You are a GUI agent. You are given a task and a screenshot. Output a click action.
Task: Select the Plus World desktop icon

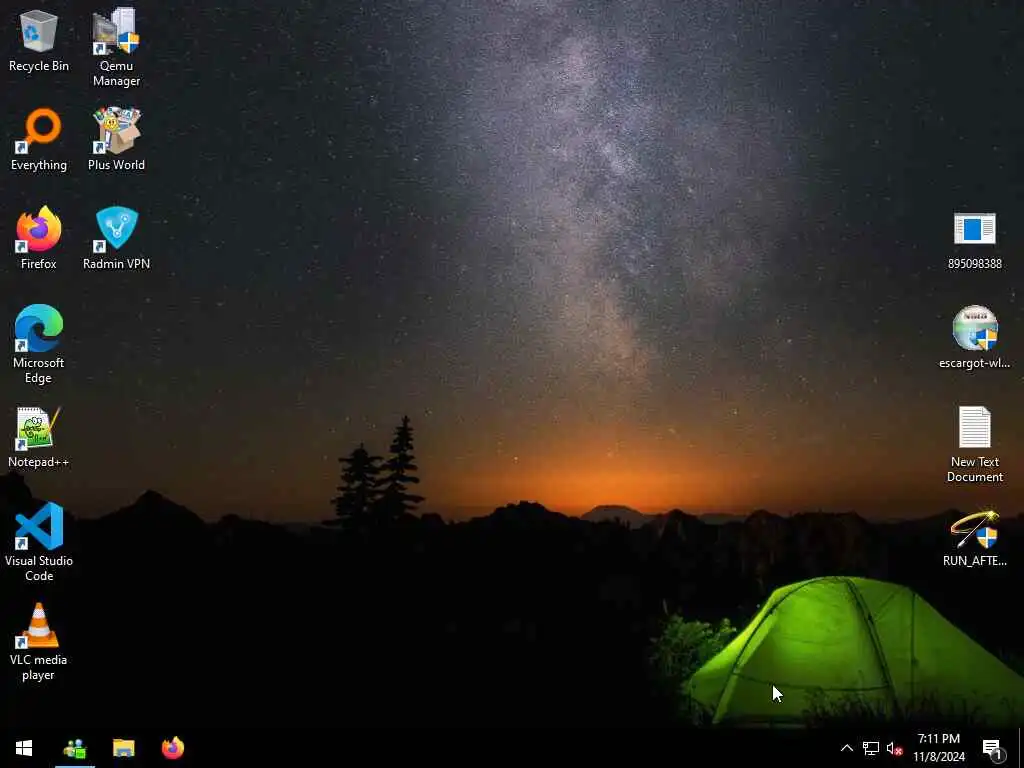pyautogui.click(x=116, y=139)
